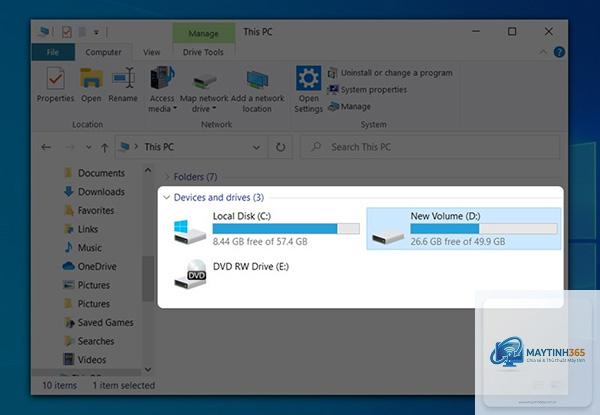Switch to the Computer tab
The height and width of the screenshot is (415, 600).
(103, 52)
